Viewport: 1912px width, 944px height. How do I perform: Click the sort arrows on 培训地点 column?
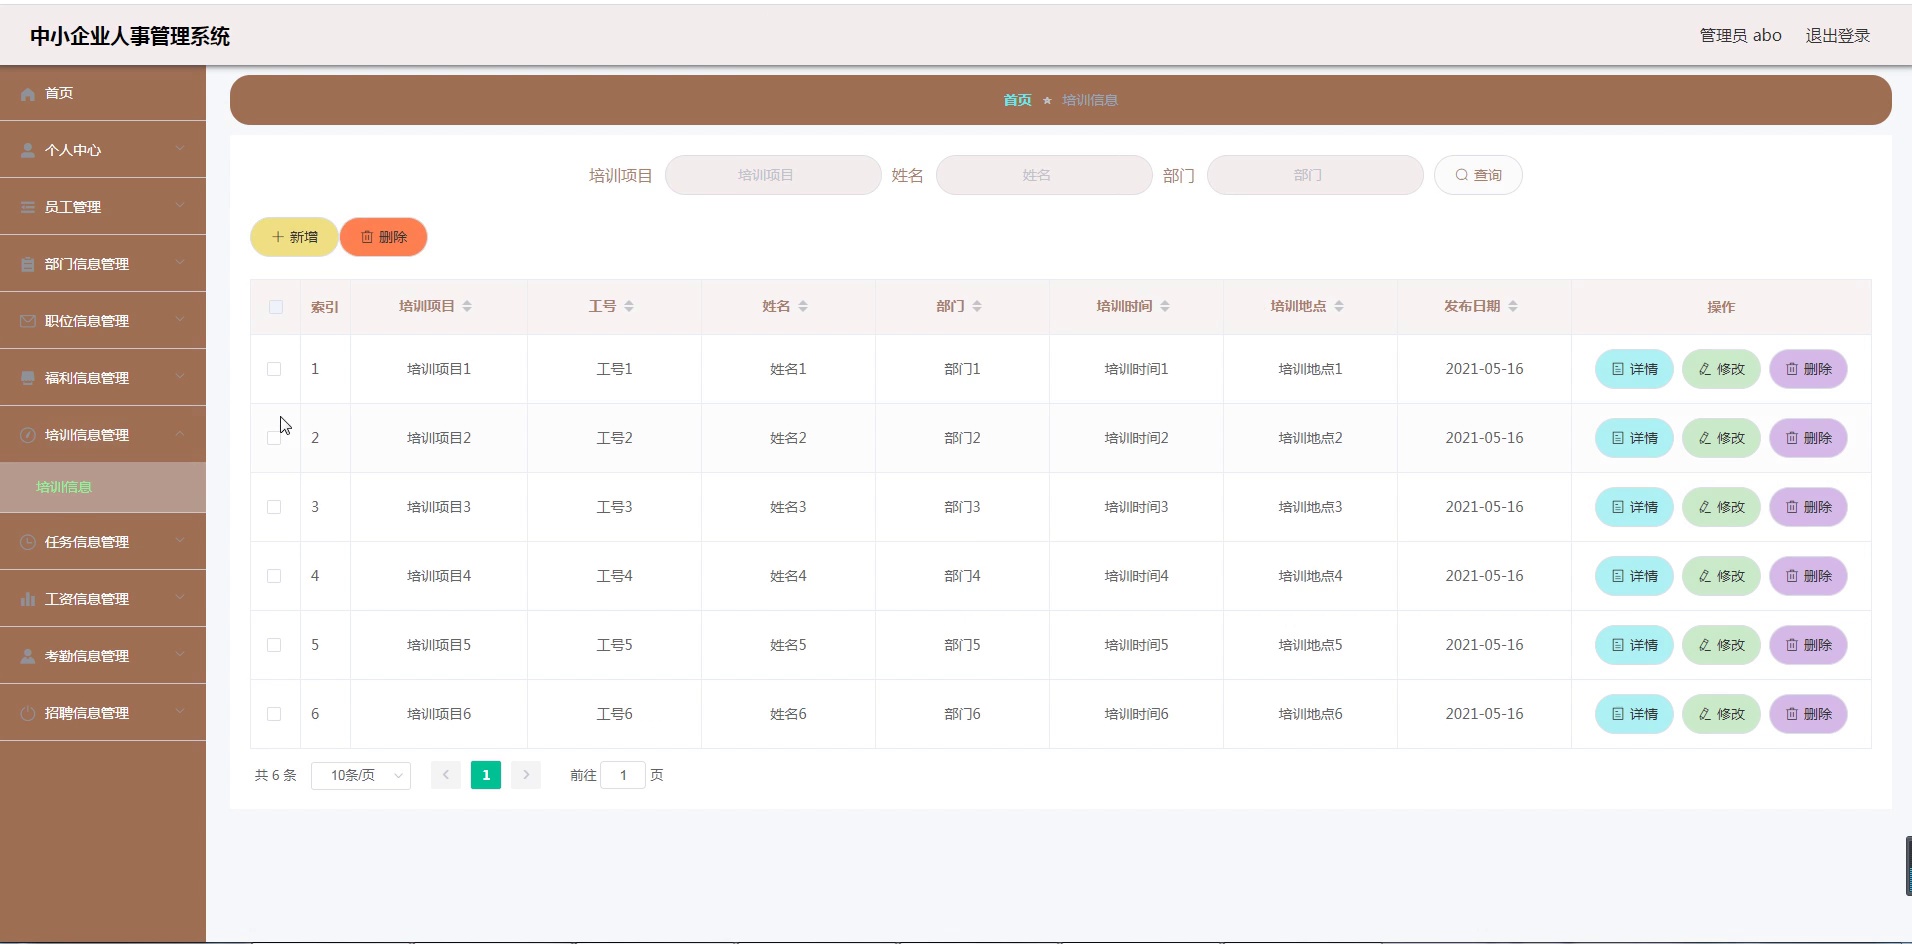[1339, 307]
